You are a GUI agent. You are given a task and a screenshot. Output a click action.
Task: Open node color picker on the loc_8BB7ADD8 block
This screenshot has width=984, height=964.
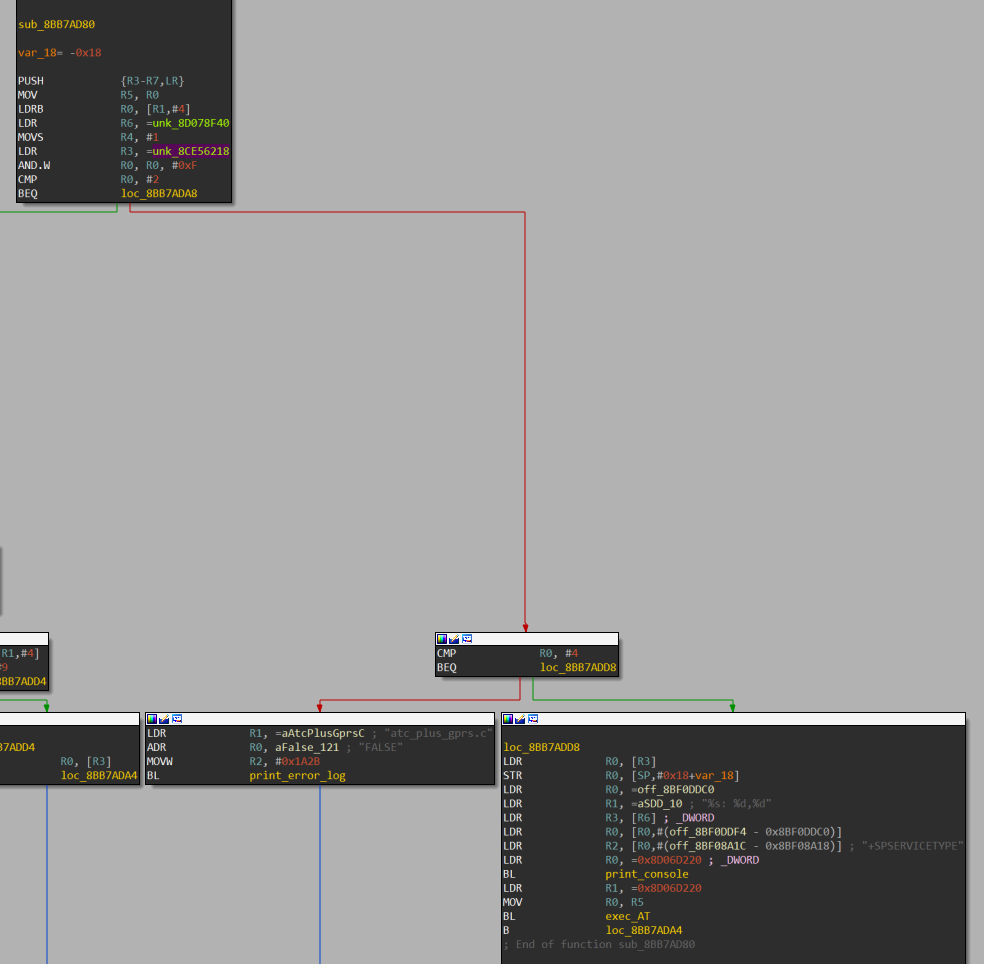[x=508, y=718]
